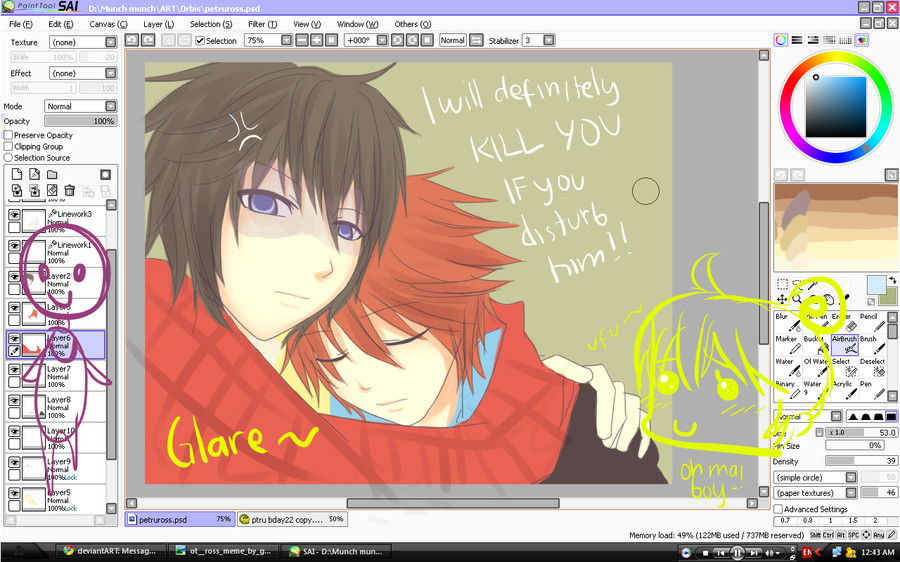Open the File menu
The height and width of the screenshot is (562, 900).
click(21, 24)
